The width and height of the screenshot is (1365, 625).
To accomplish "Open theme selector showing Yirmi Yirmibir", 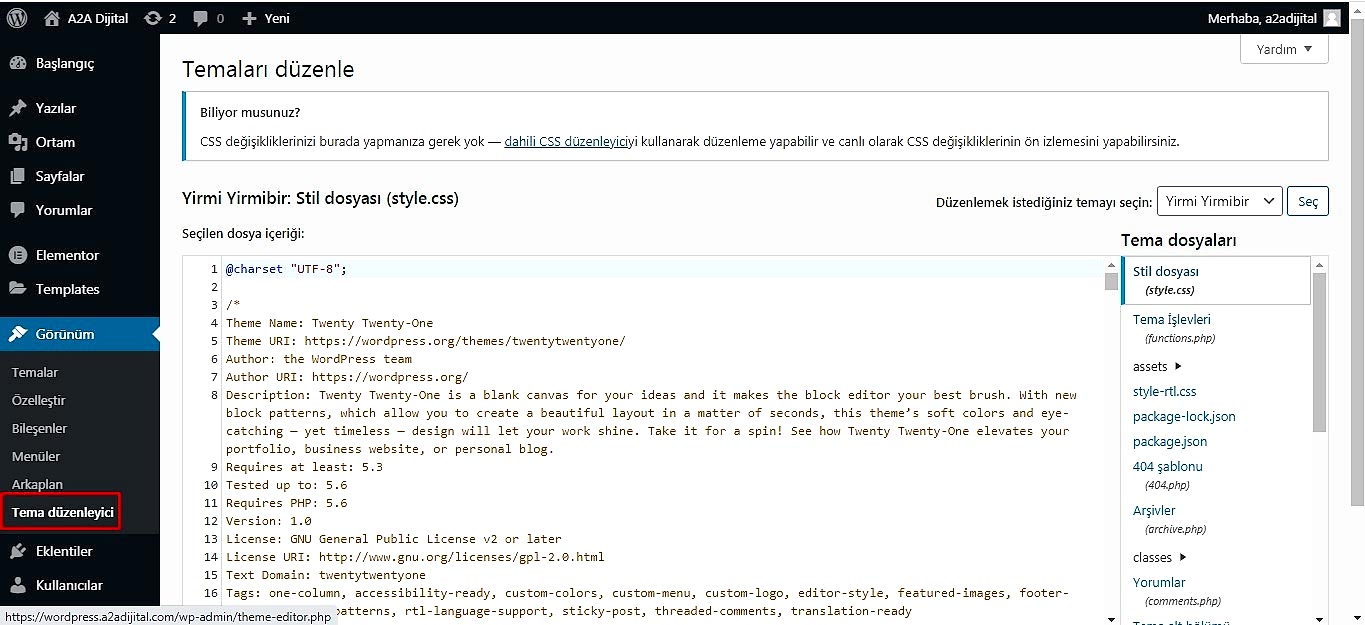I will click(x=1219, y=201).
